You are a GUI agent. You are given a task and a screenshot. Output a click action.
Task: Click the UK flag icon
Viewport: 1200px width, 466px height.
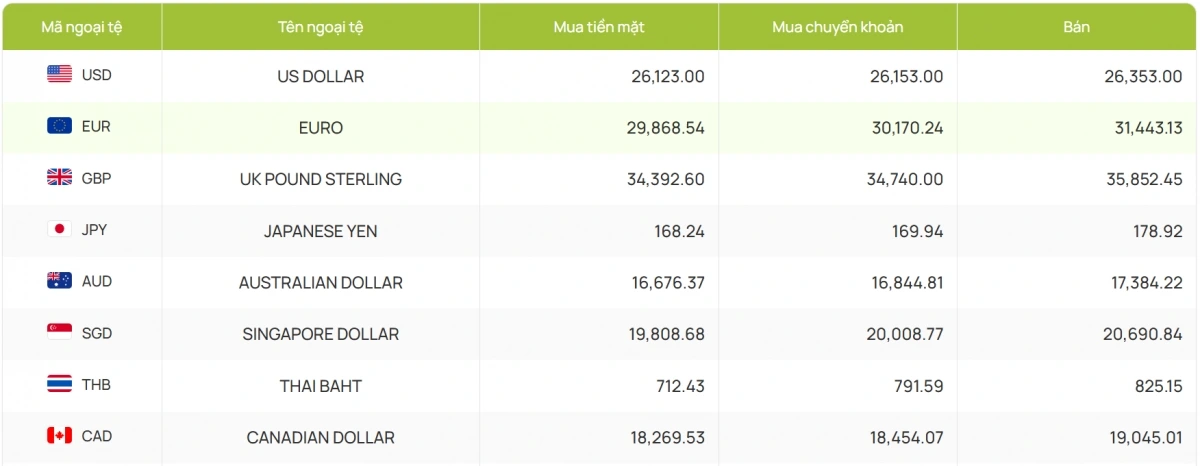(x=59, y=178)
